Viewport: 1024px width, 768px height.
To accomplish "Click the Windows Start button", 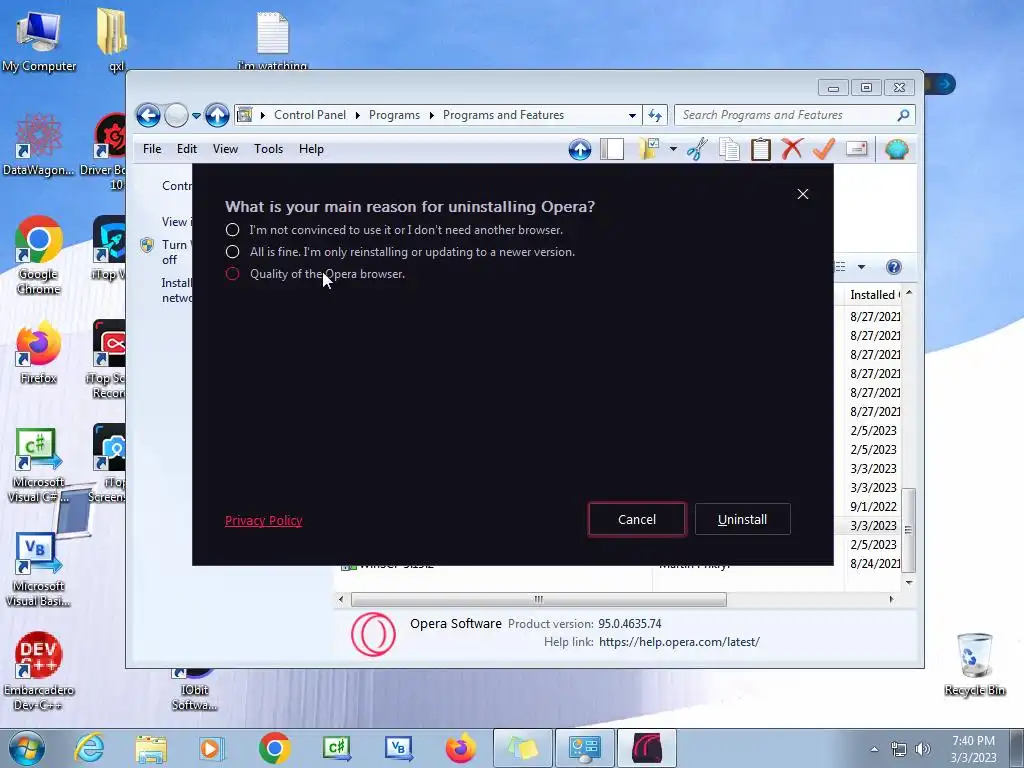I will pyautogui.click(x=26, y=748).
